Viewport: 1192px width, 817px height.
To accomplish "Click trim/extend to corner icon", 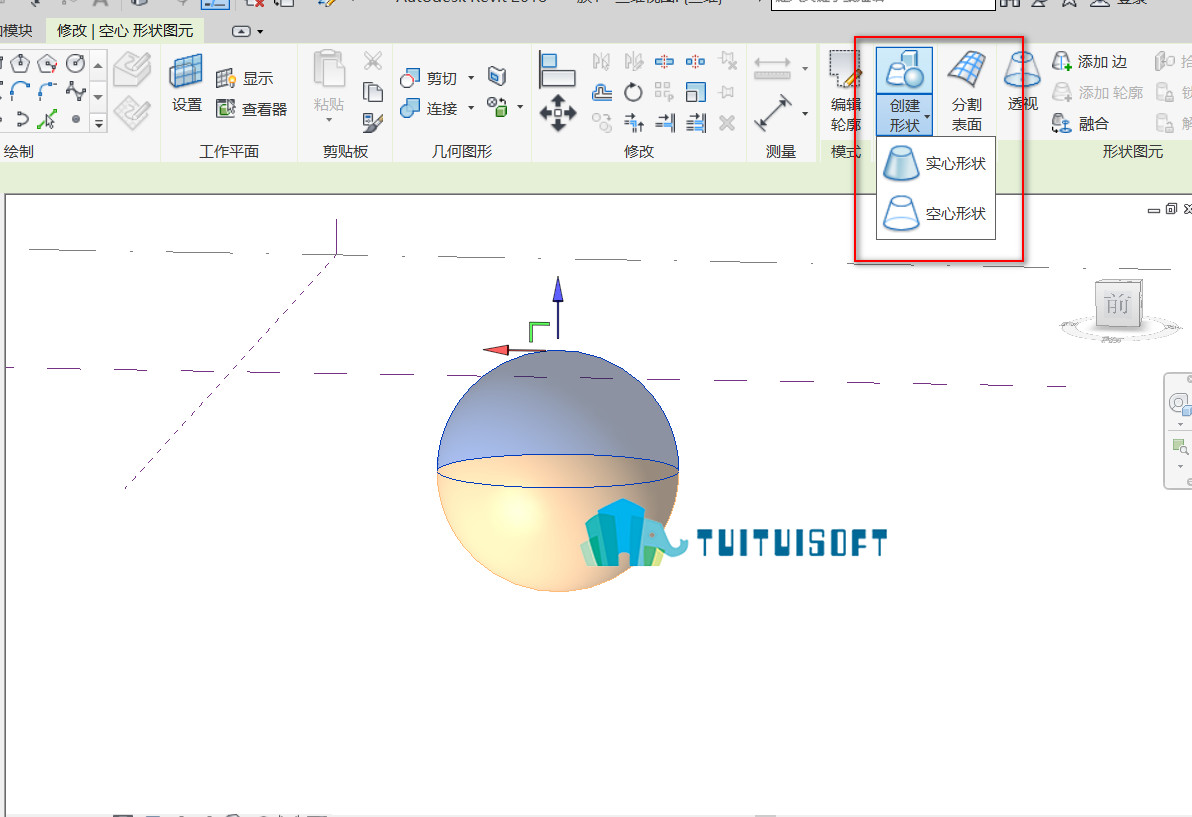I will [x=633, y=122].
